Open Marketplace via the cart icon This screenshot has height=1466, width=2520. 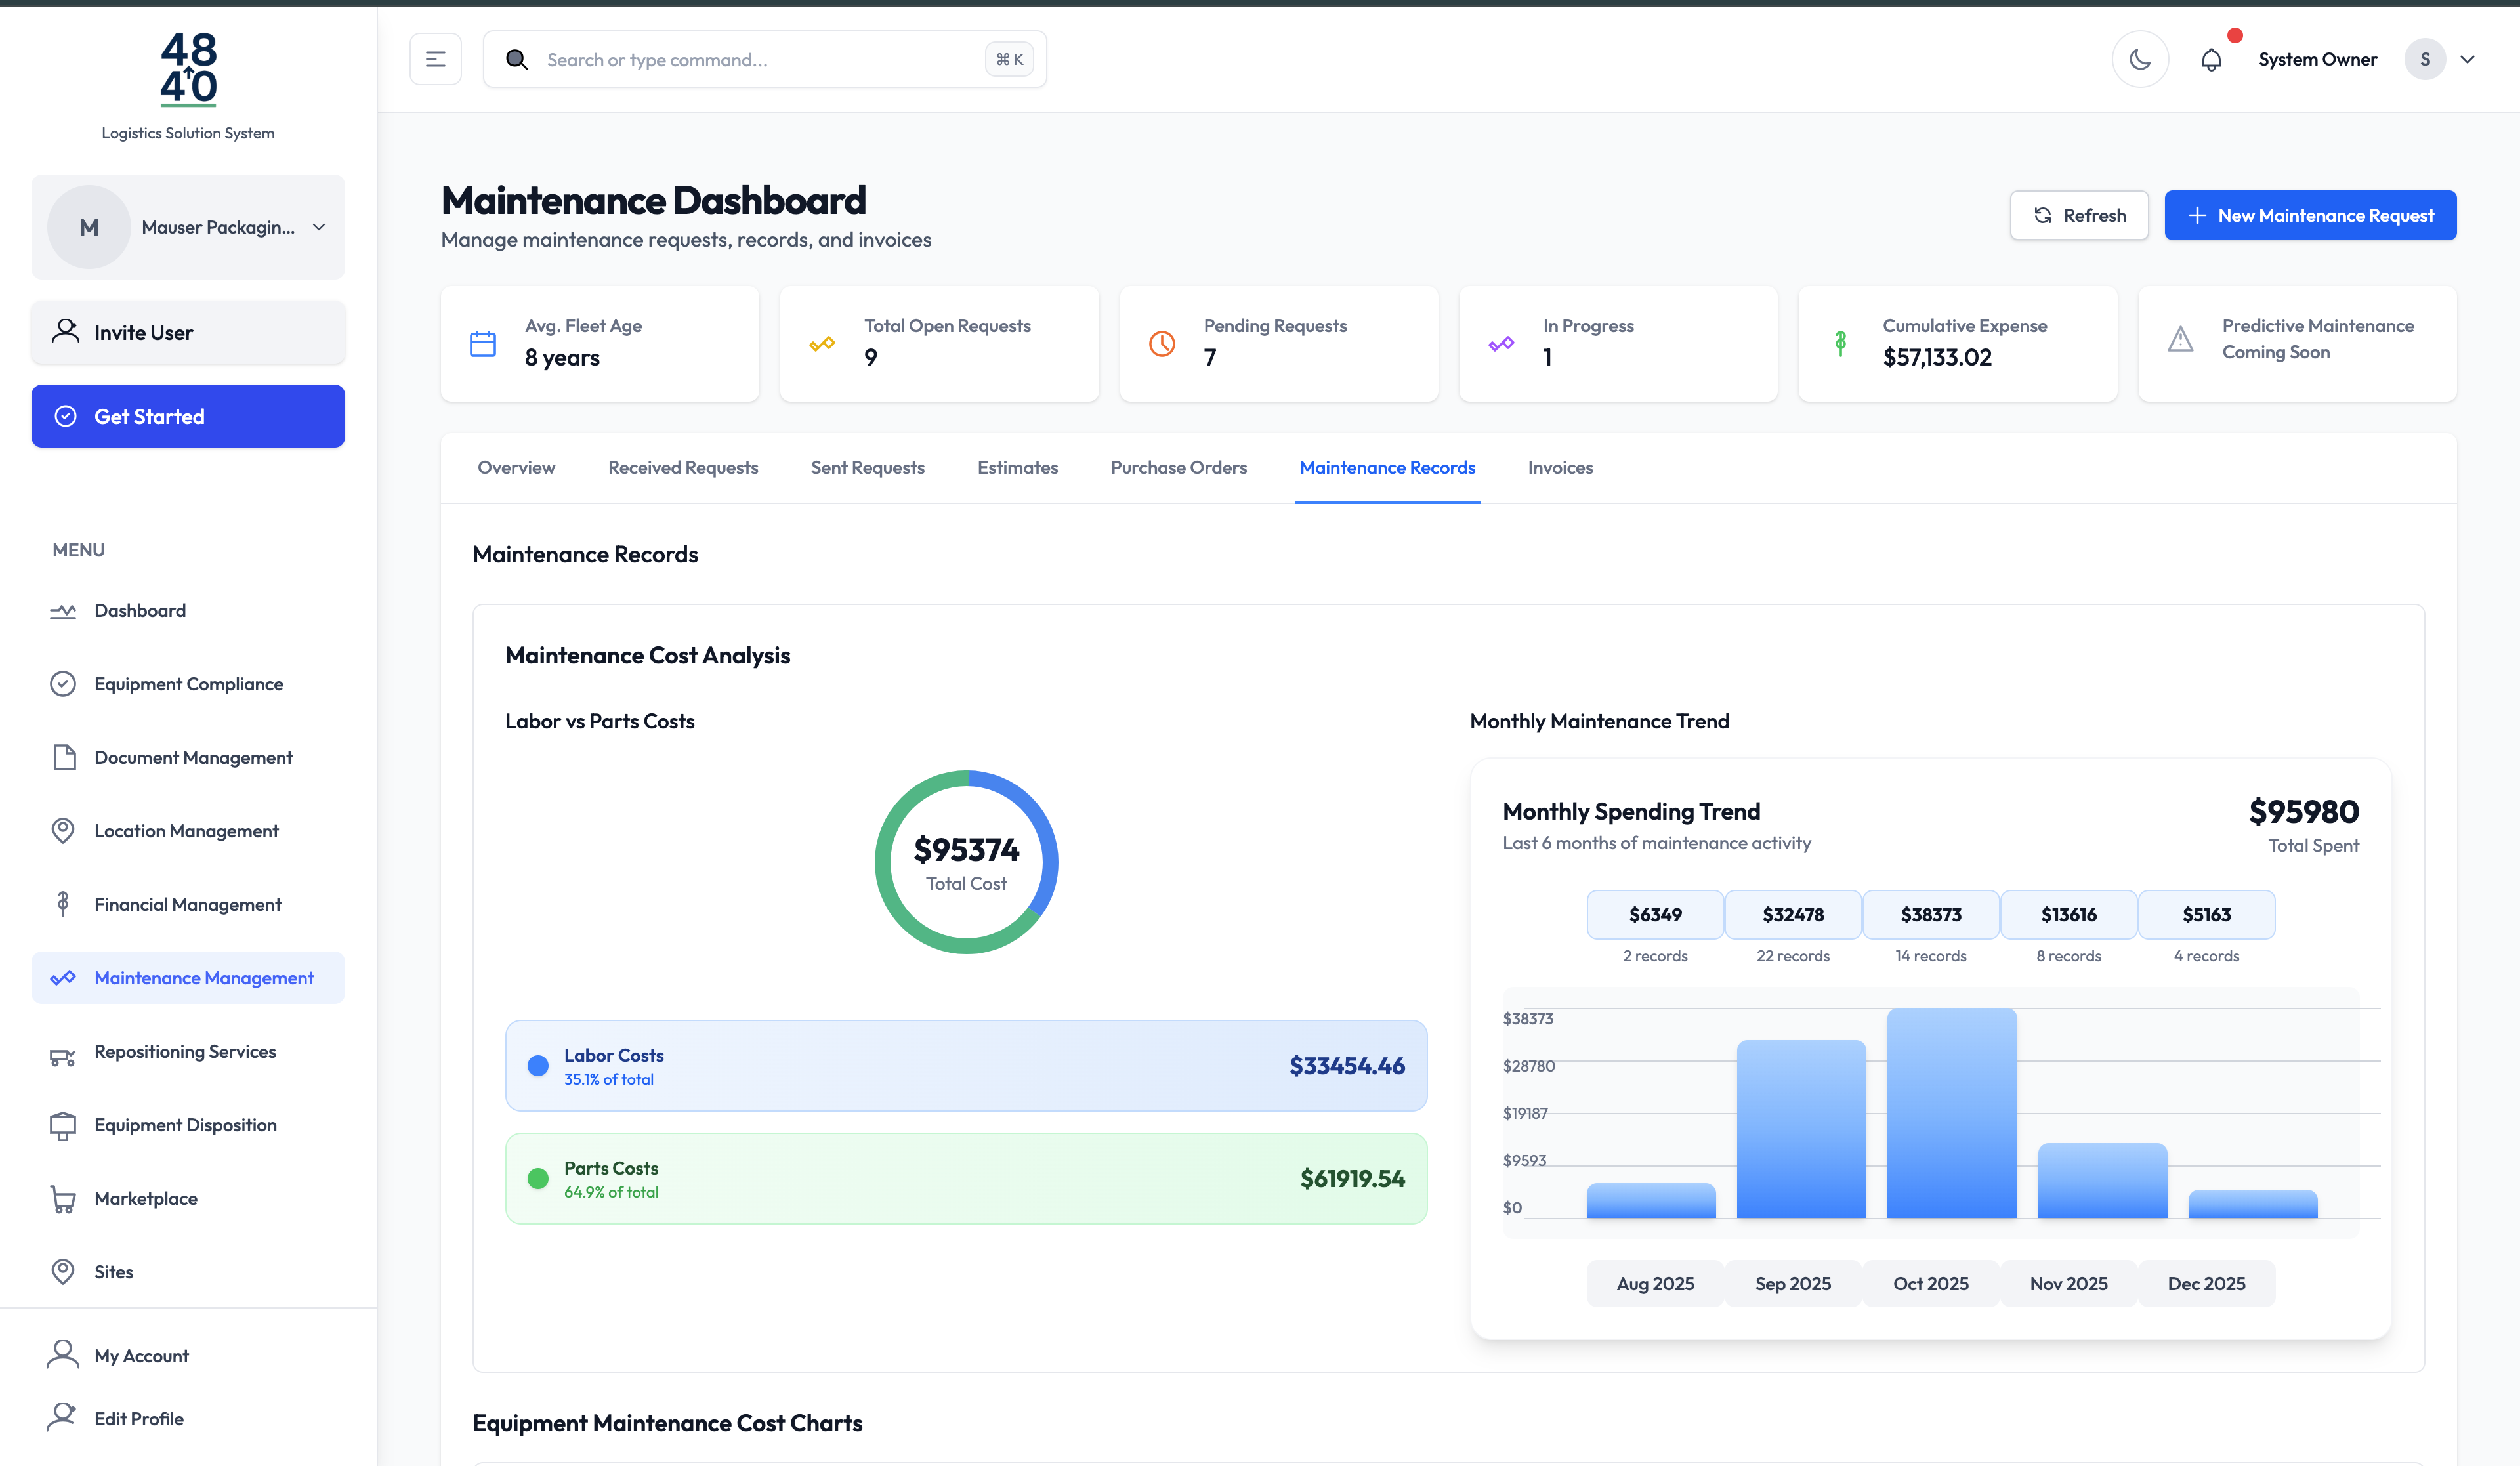coord(63,1198)
